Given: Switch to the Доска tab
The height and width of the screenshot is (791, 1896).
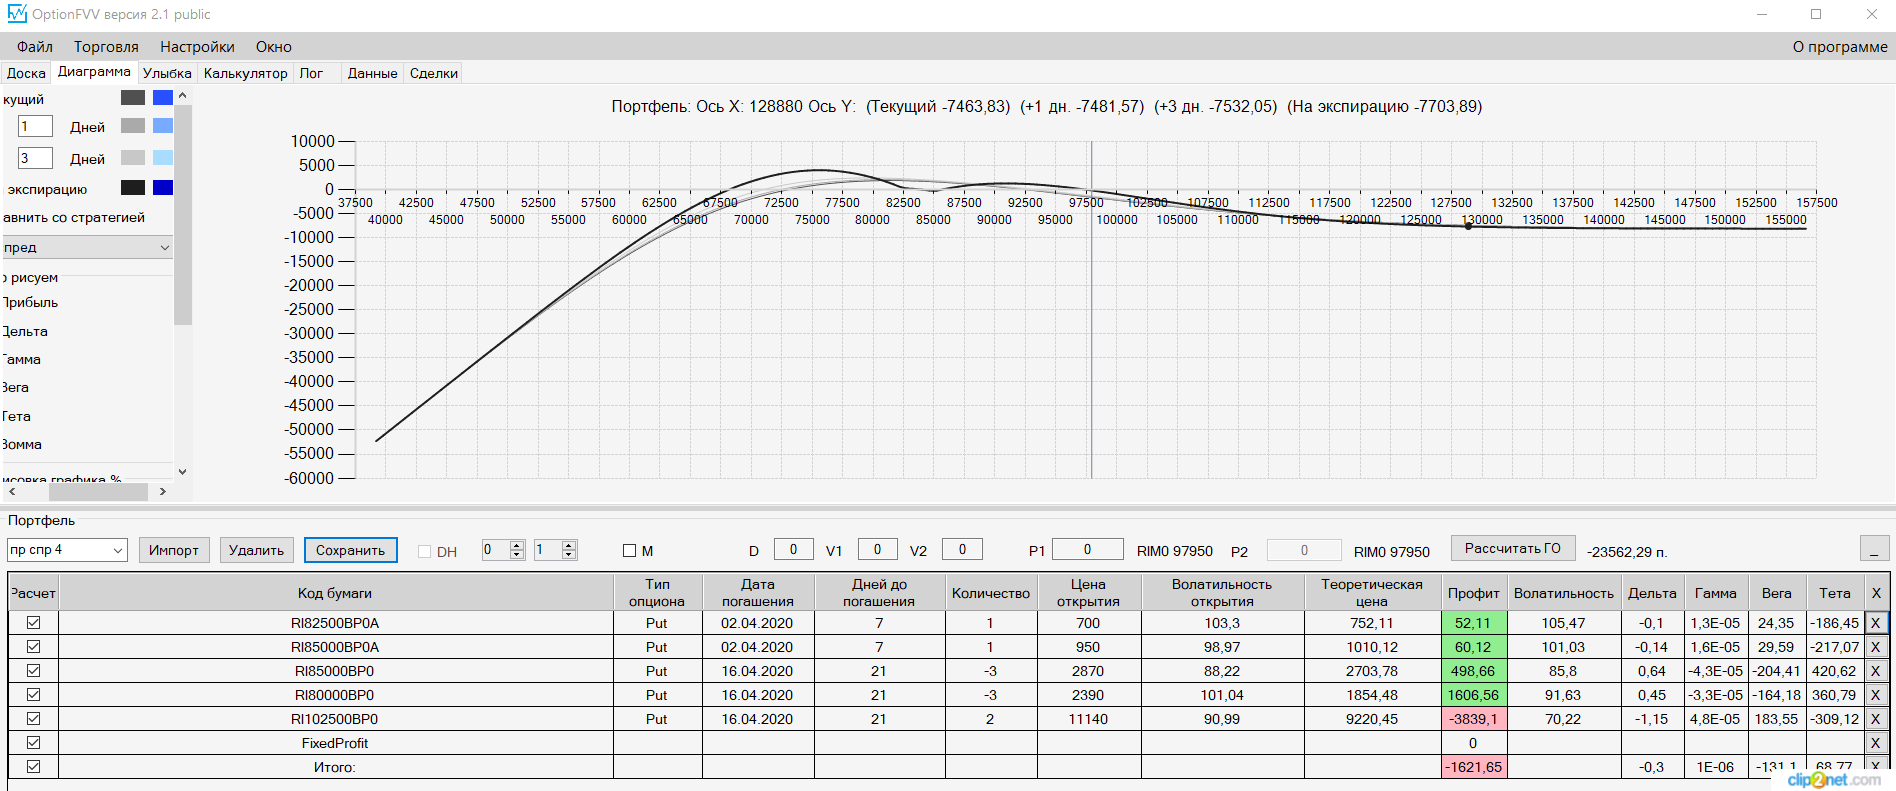Looking at the screenshot, I should 26,73.
